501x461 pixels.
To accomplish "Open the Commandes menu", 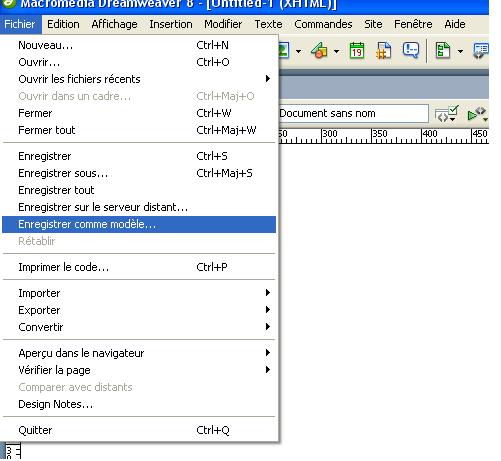I will coord(323,24).
